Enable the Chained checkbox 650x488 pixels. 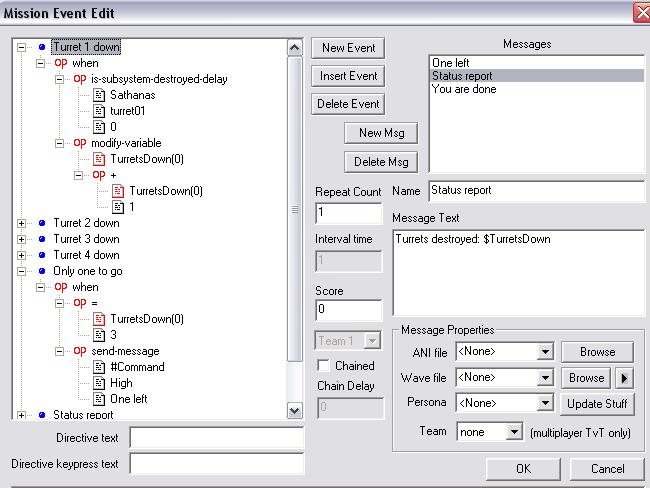tap(323, 366)
